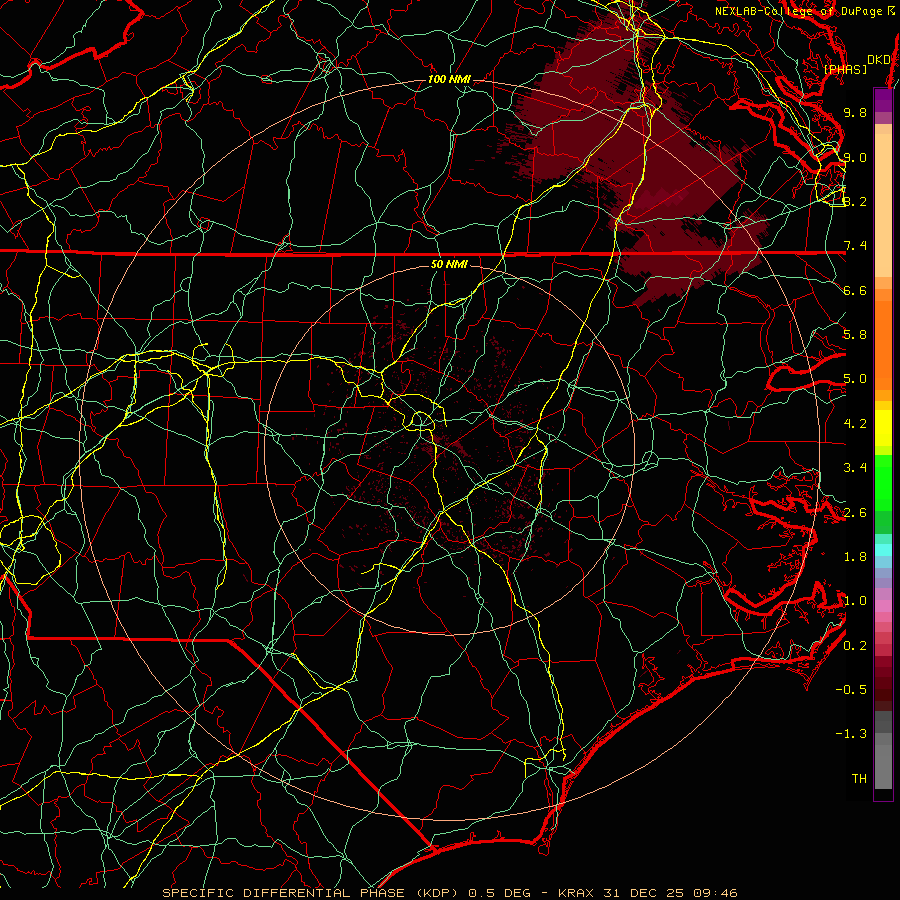Viewport: 900px width, 900px height.
Task: Click the 9.0 value on the scale
Action: click(x=855, y=158)
